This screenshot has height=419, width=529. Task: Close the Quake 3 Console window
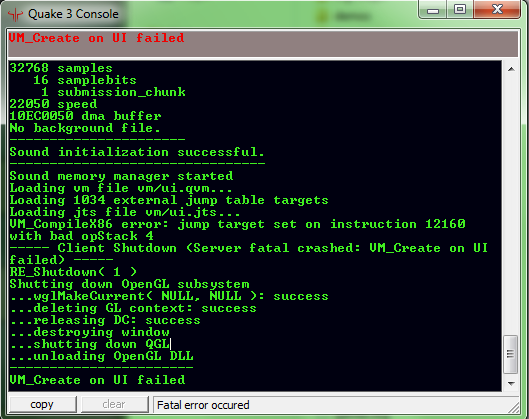click(497, 9)
